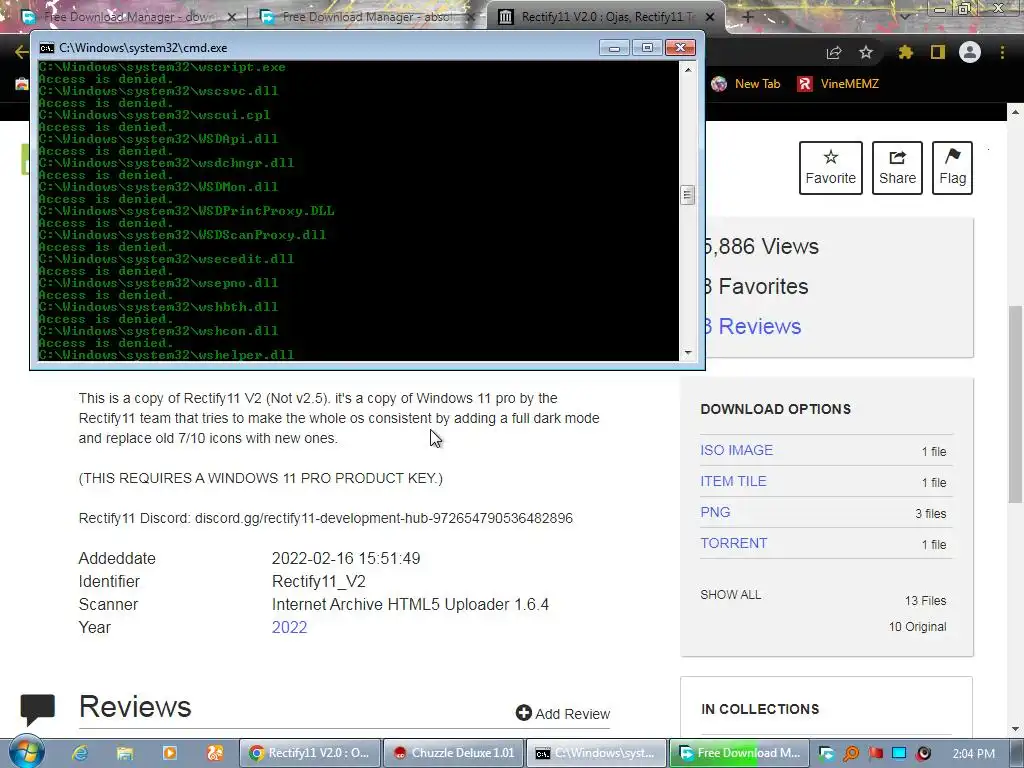Click the cmd window scroll-down arrow
The image size is (1024, 768).
(x=688, y=353)
